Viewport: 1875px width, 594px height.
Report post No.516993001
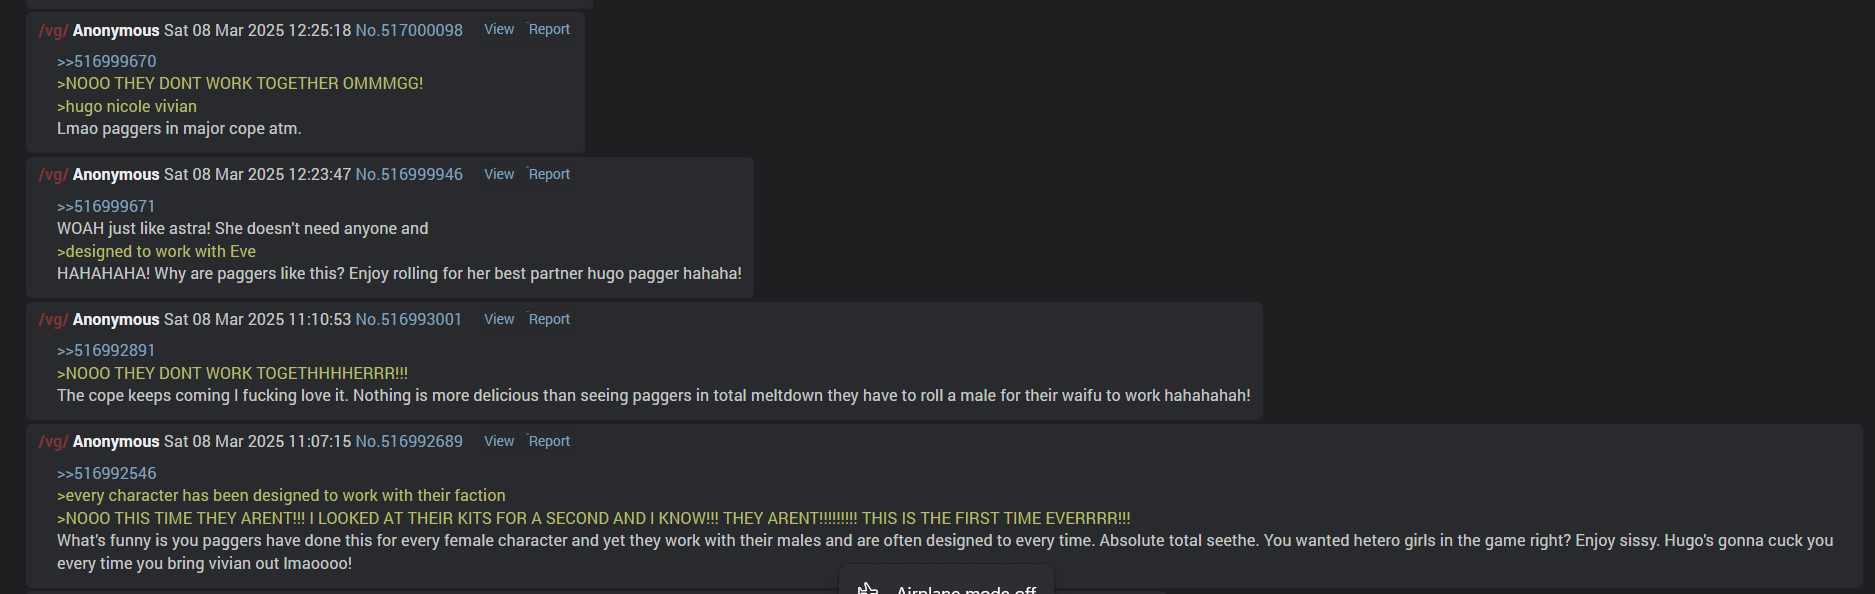[x=549, y=319]
